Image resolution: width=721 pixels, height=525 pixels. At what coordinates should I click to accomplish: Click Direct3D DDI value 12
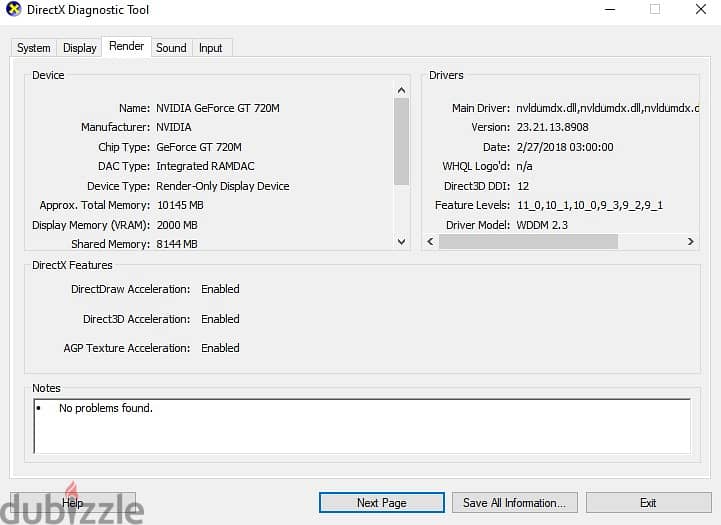[523, 186]
